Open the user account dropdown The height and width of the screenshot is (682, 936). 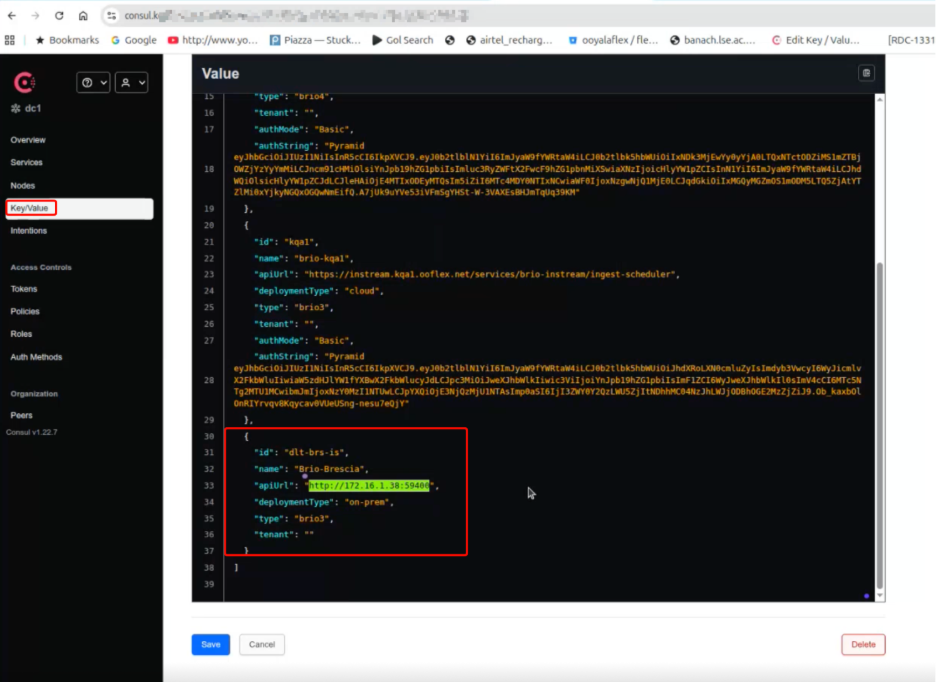coord(131,82)
